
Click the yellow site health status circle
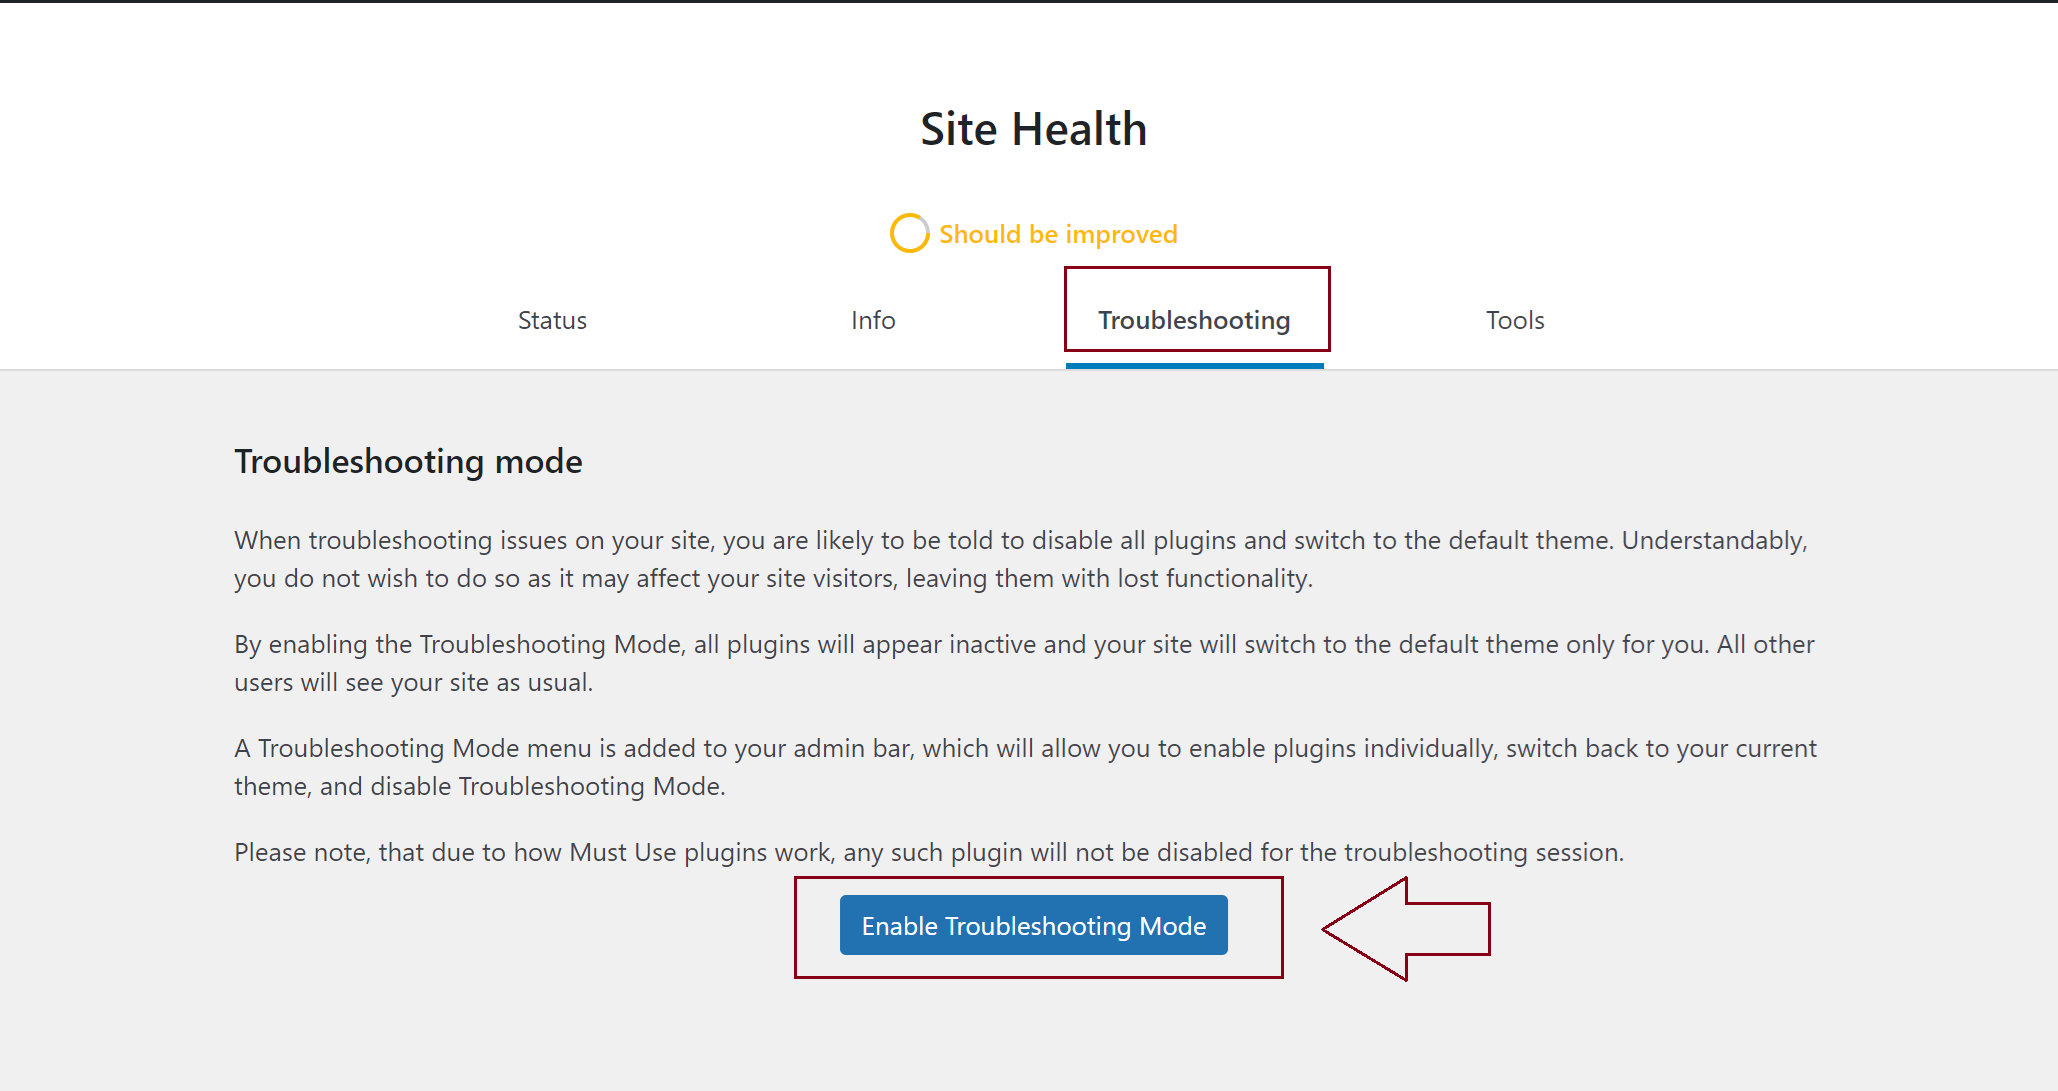pos(909,233)
